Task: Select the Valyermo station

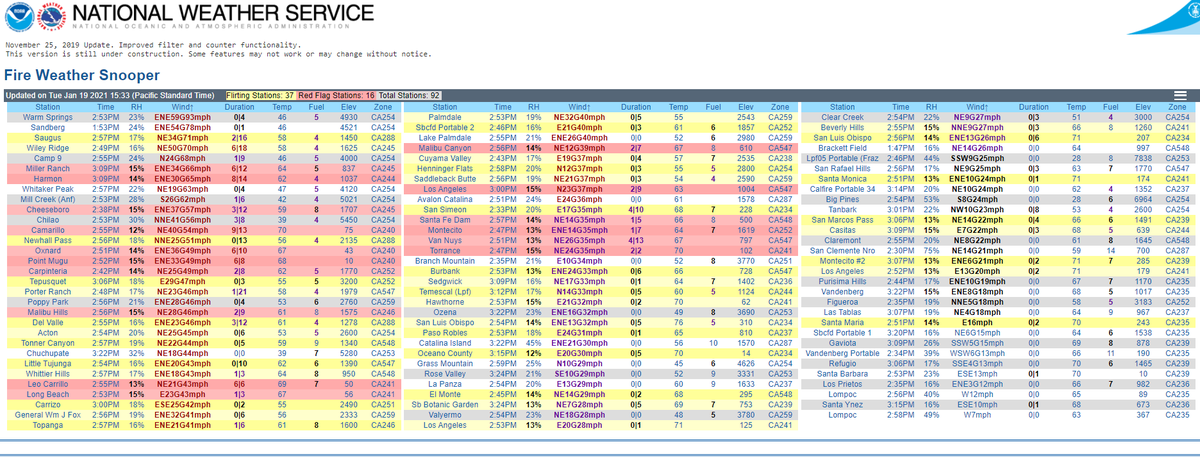Action: 446,417
